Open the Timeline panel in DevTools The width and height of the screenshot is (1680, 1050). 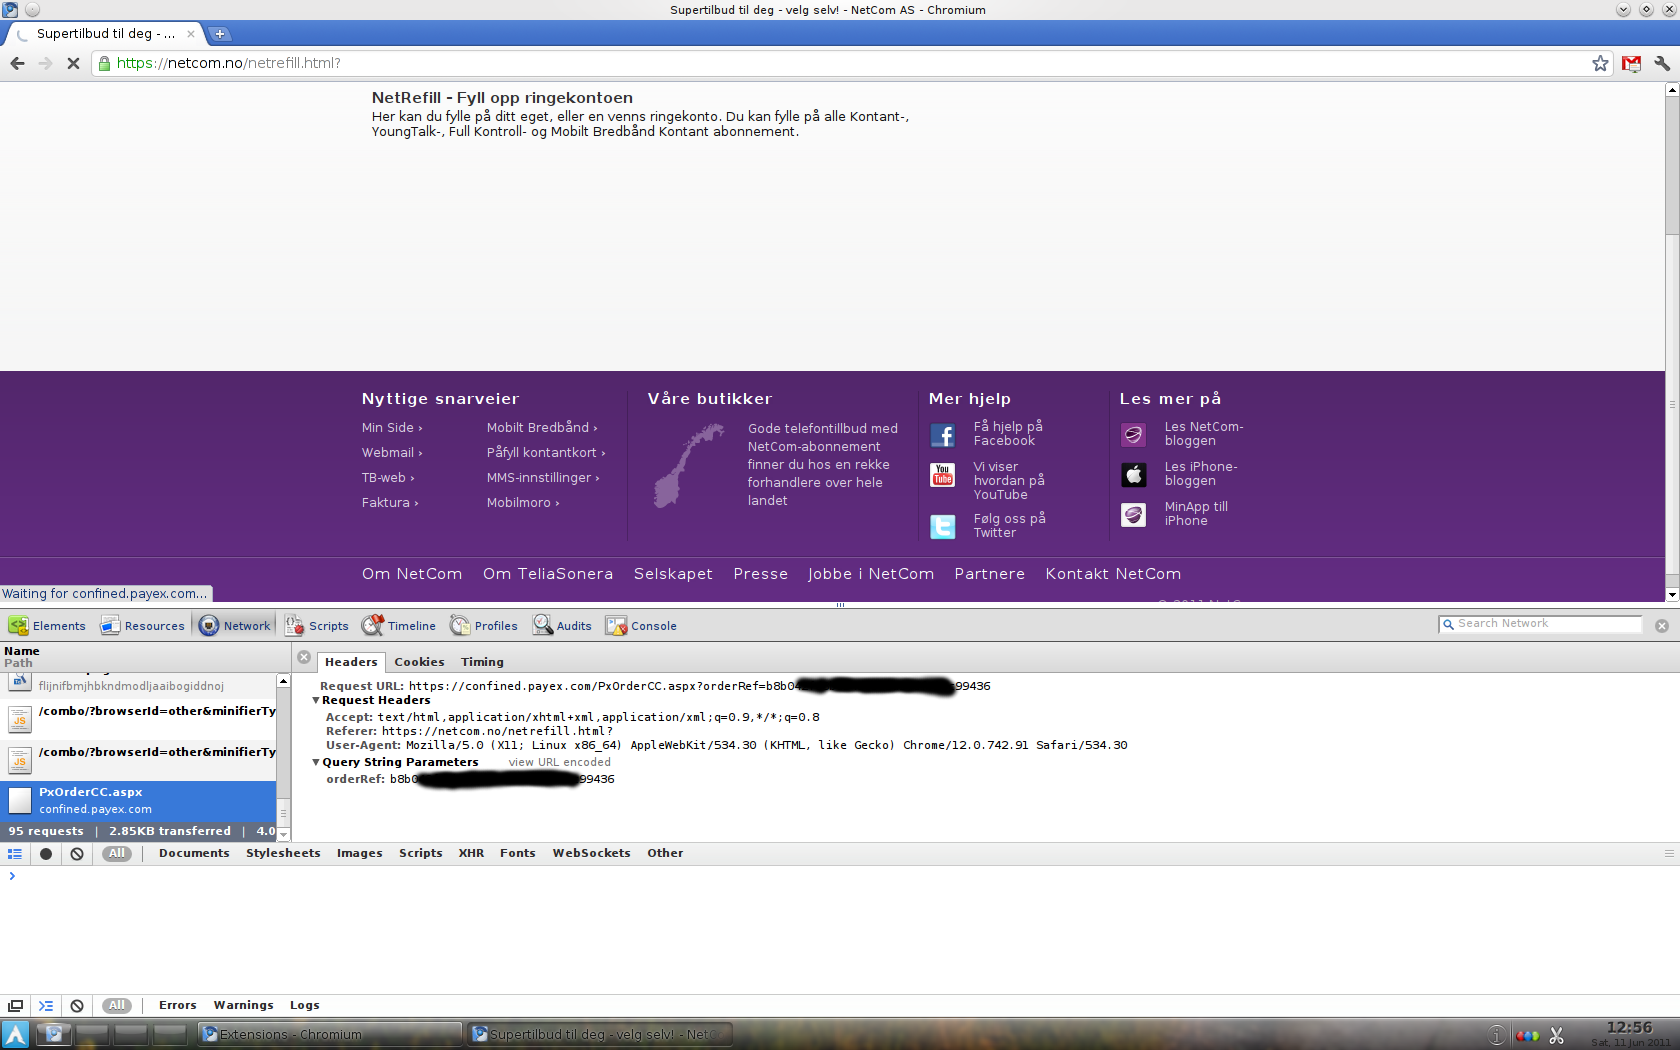pyautogui.click(x=399, y=626)
